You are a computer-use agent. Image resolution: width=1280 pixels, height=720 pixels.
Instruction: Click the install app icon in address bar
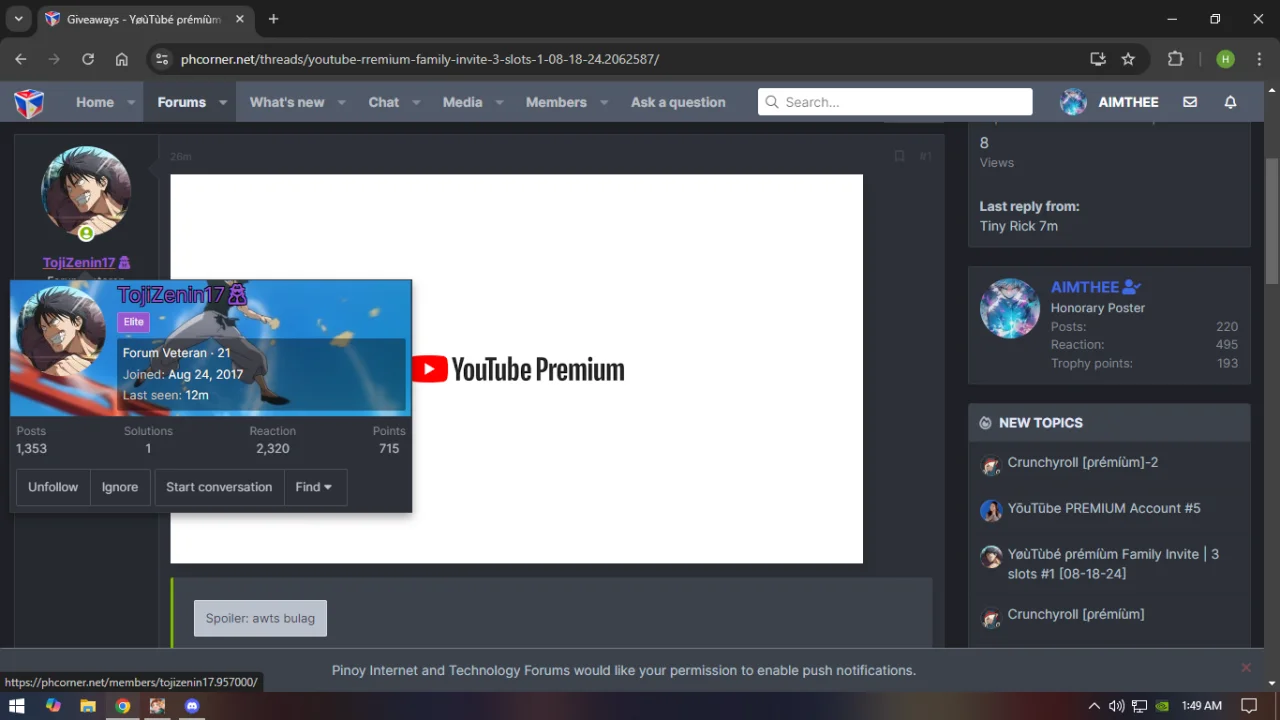pos(1098,59)
